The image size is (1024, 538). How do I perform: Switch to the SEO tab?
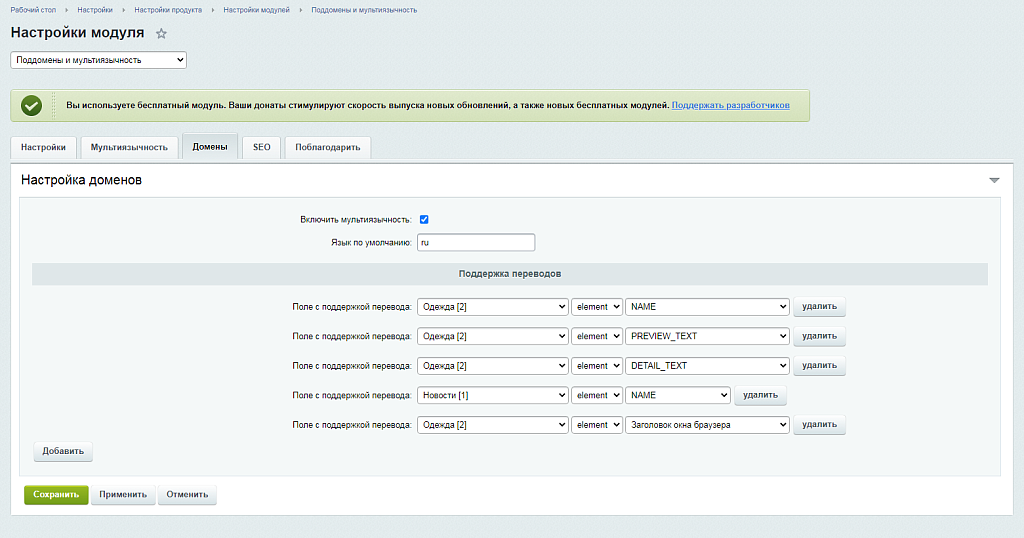point(261,147)
